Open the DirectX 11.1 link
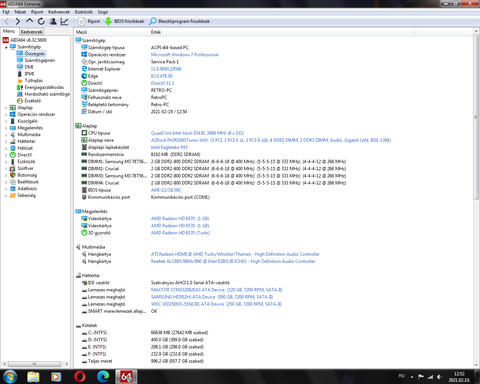The height and width of the screenshot is (384, 480). click(x=162, y=83)
